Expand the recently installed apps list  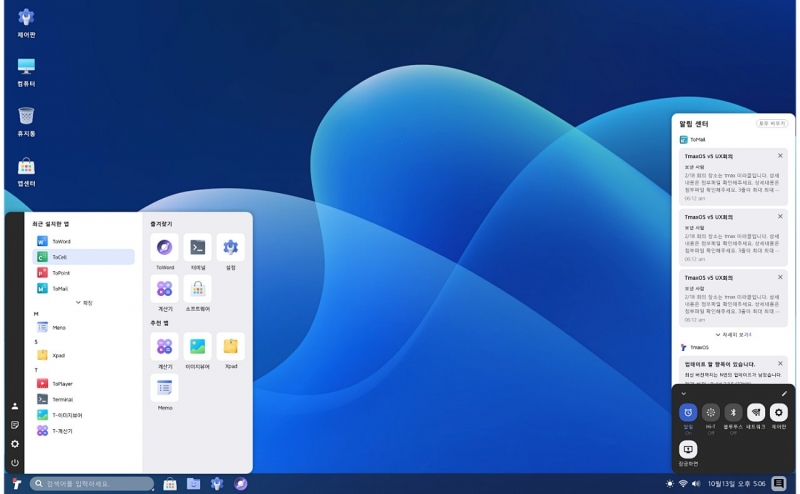[83, 302]
